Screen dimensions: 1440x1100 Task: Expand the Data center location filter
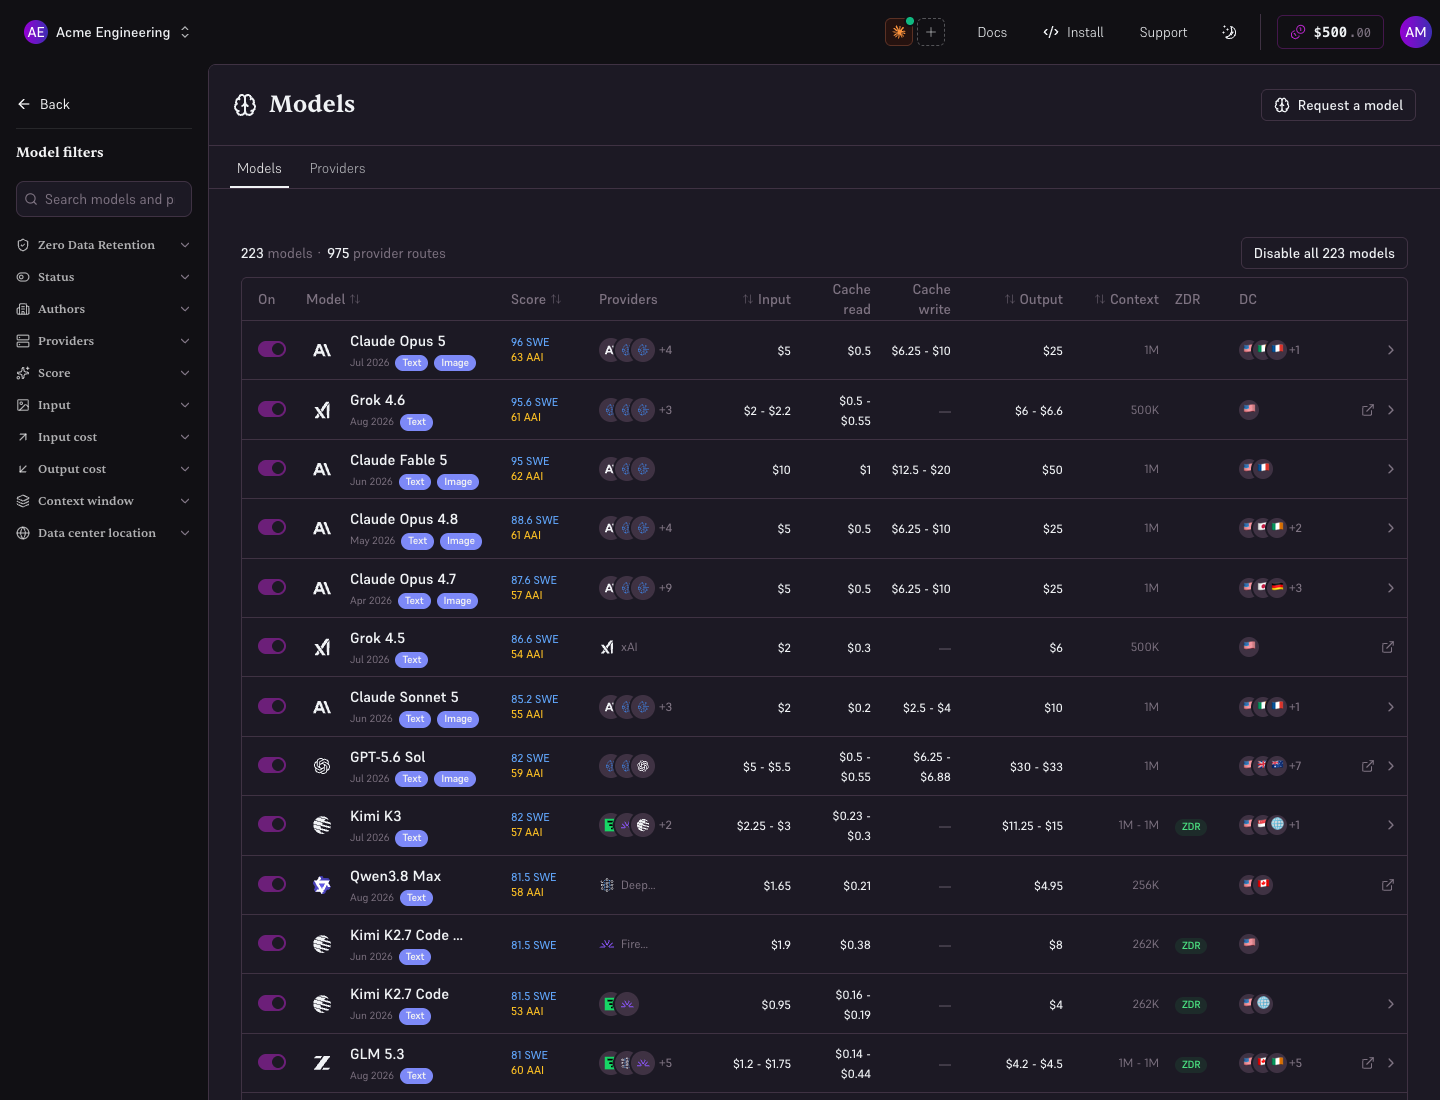pyautogui.click(x=104, y=533)
